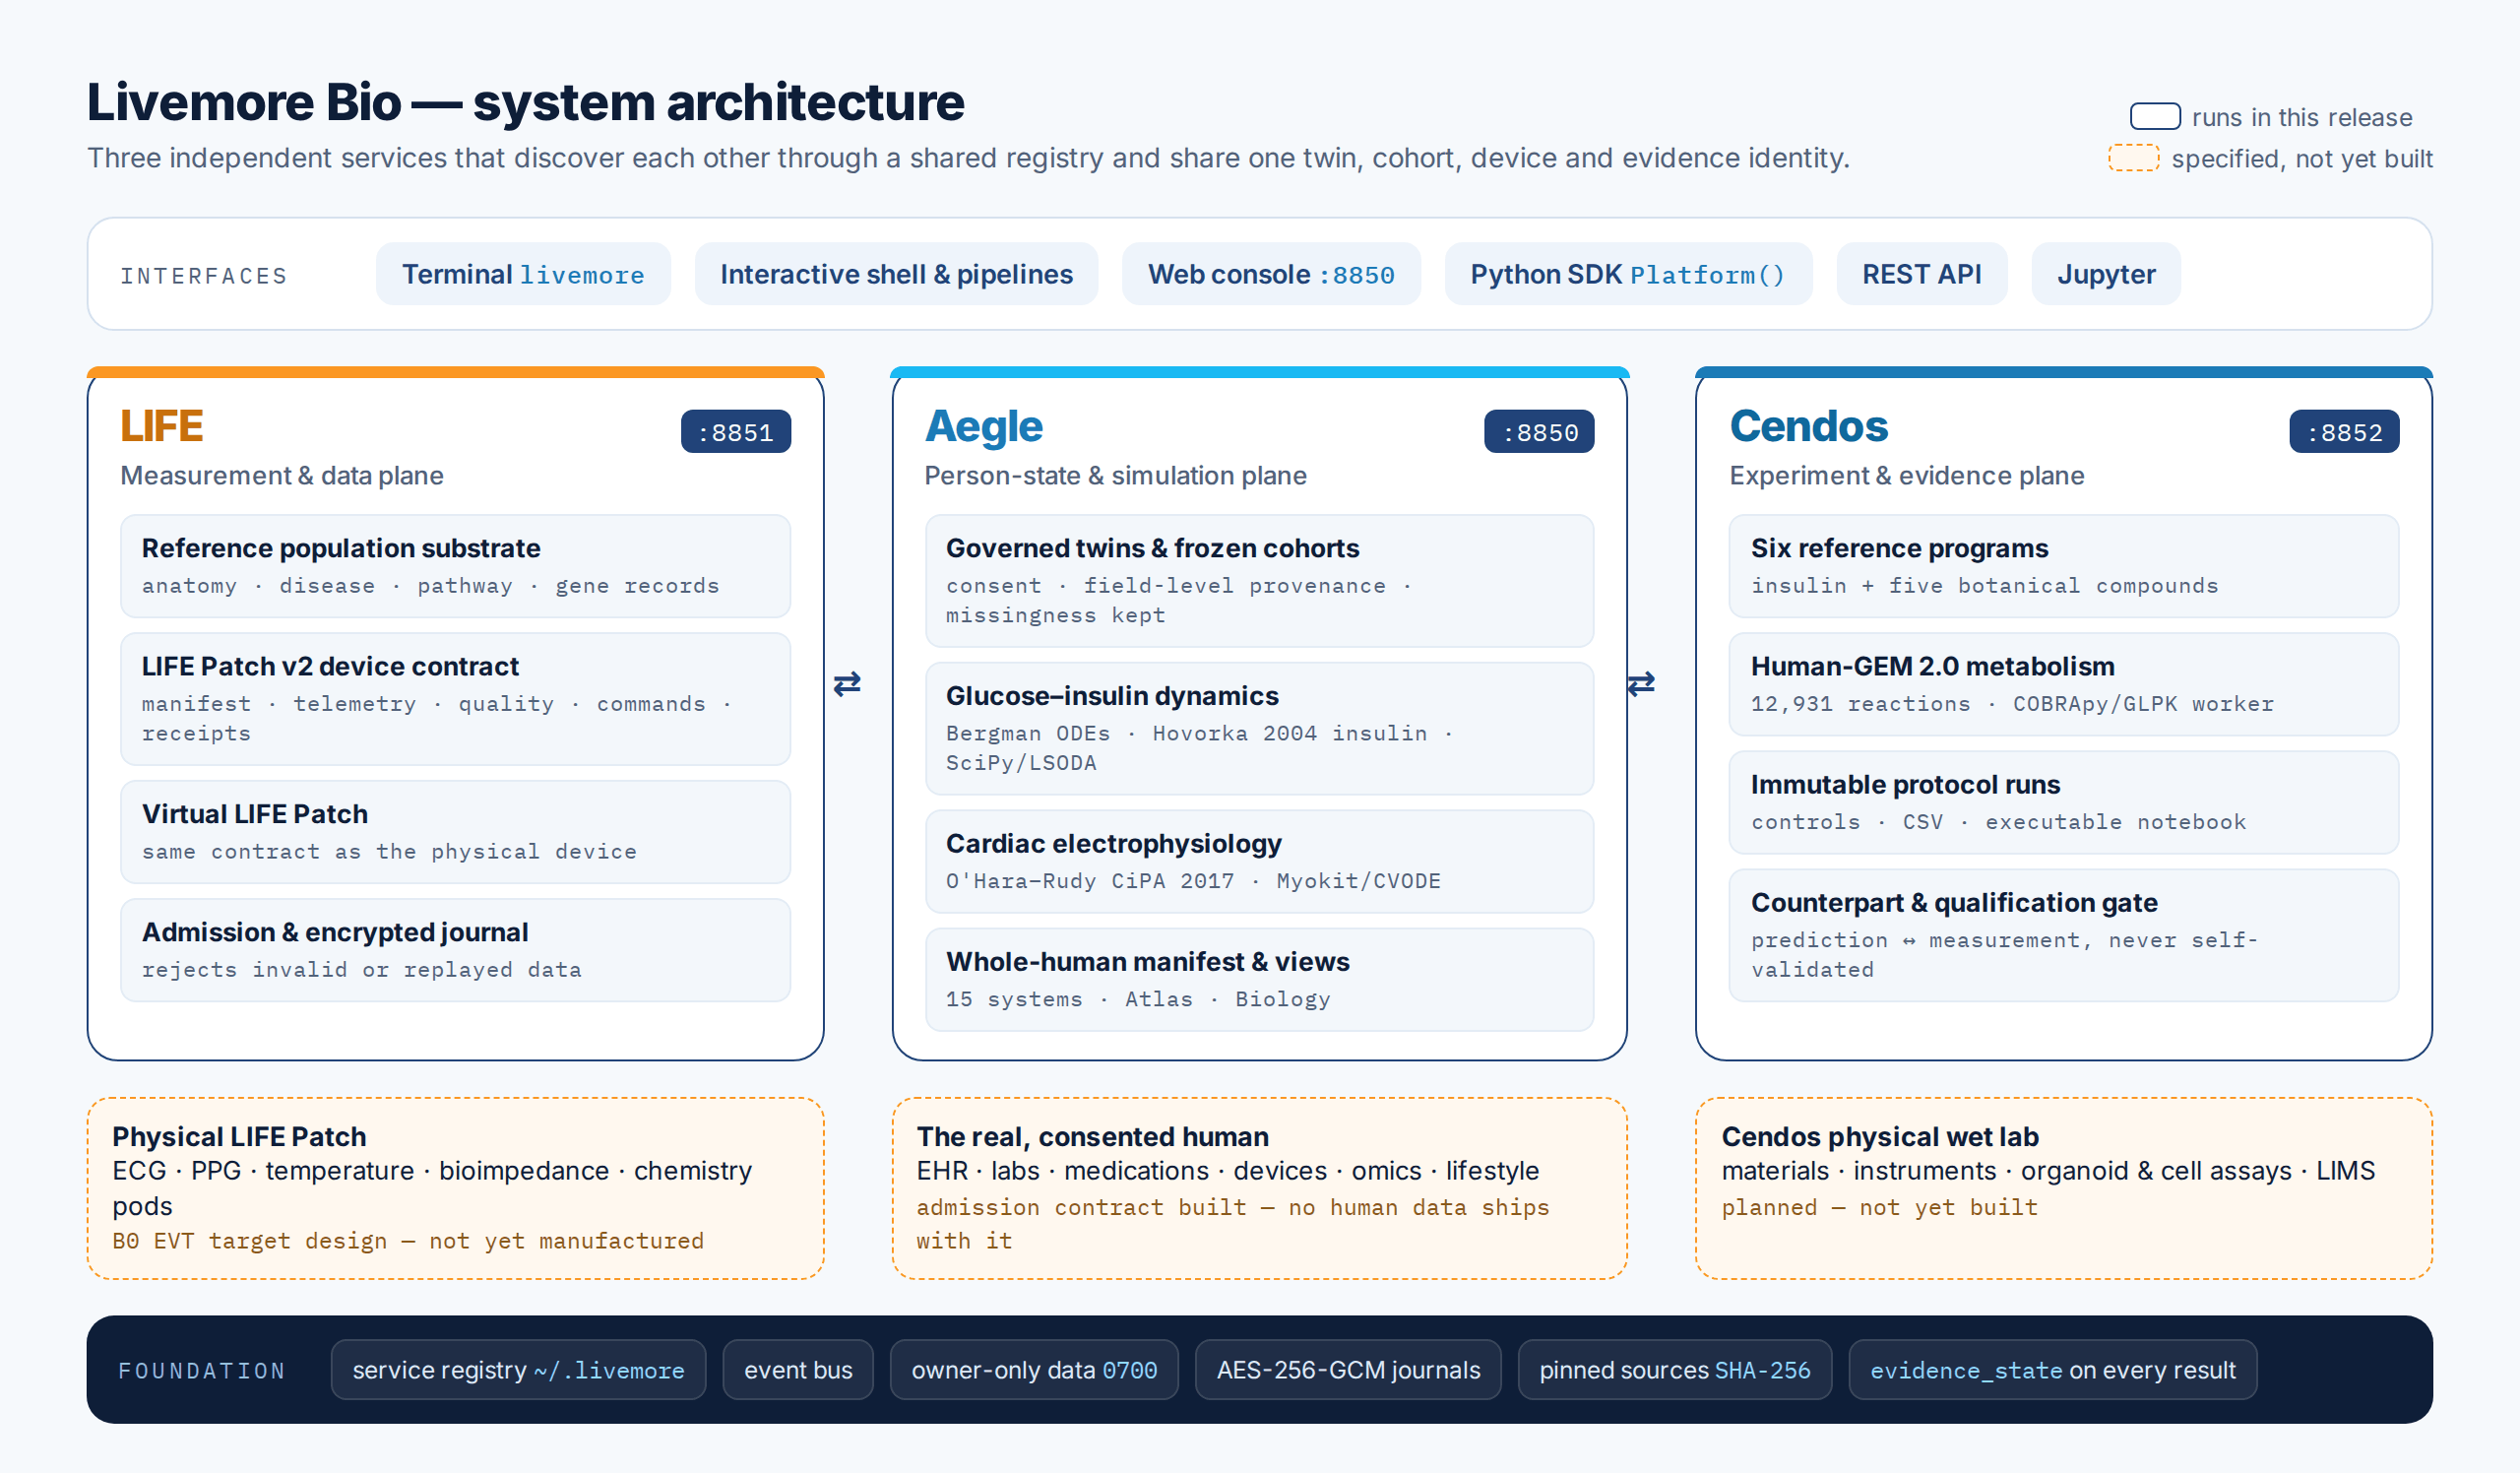Open the Web console :8850 chip

[1271, 274]
